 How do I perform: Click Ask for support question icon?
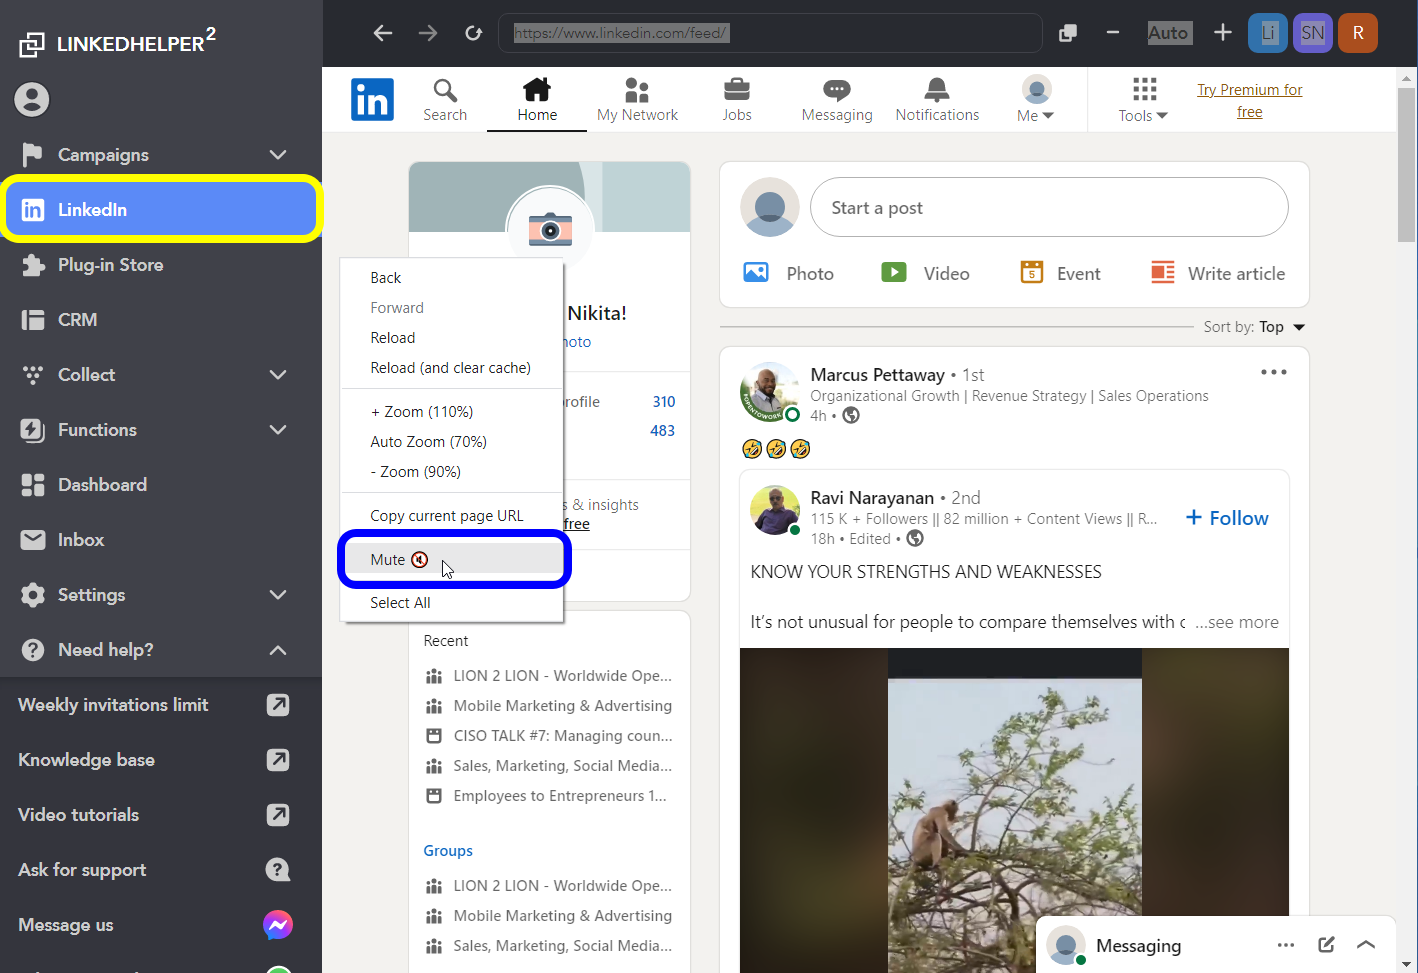point(278,870)
